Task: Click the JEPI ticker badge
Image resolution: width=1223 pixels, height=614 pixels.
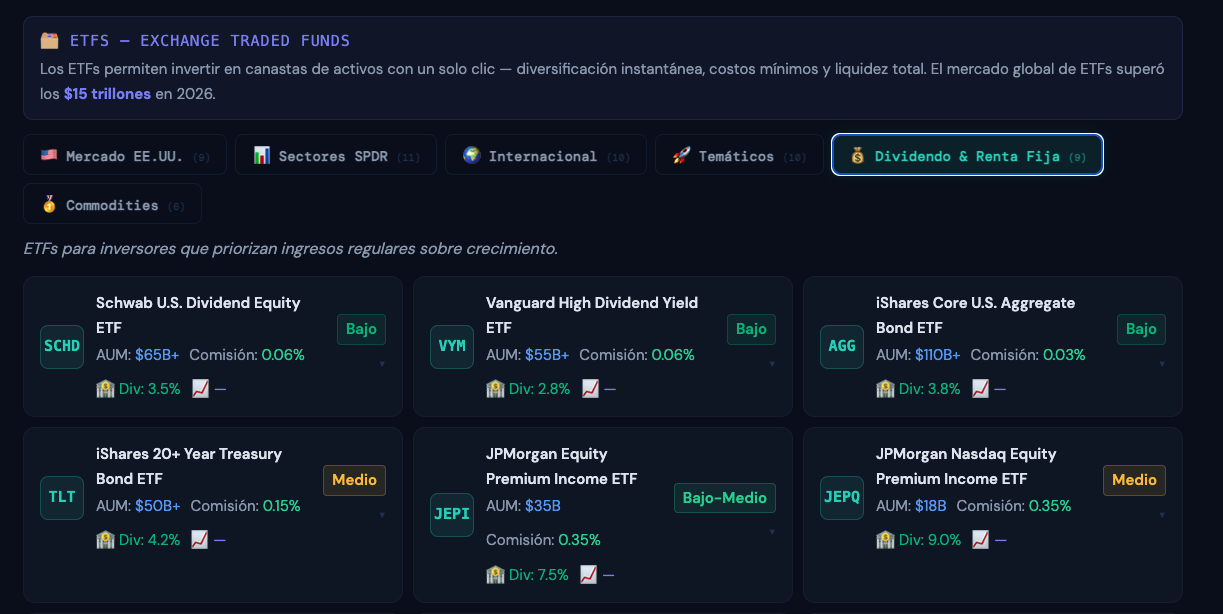Action: click(452, 515)
